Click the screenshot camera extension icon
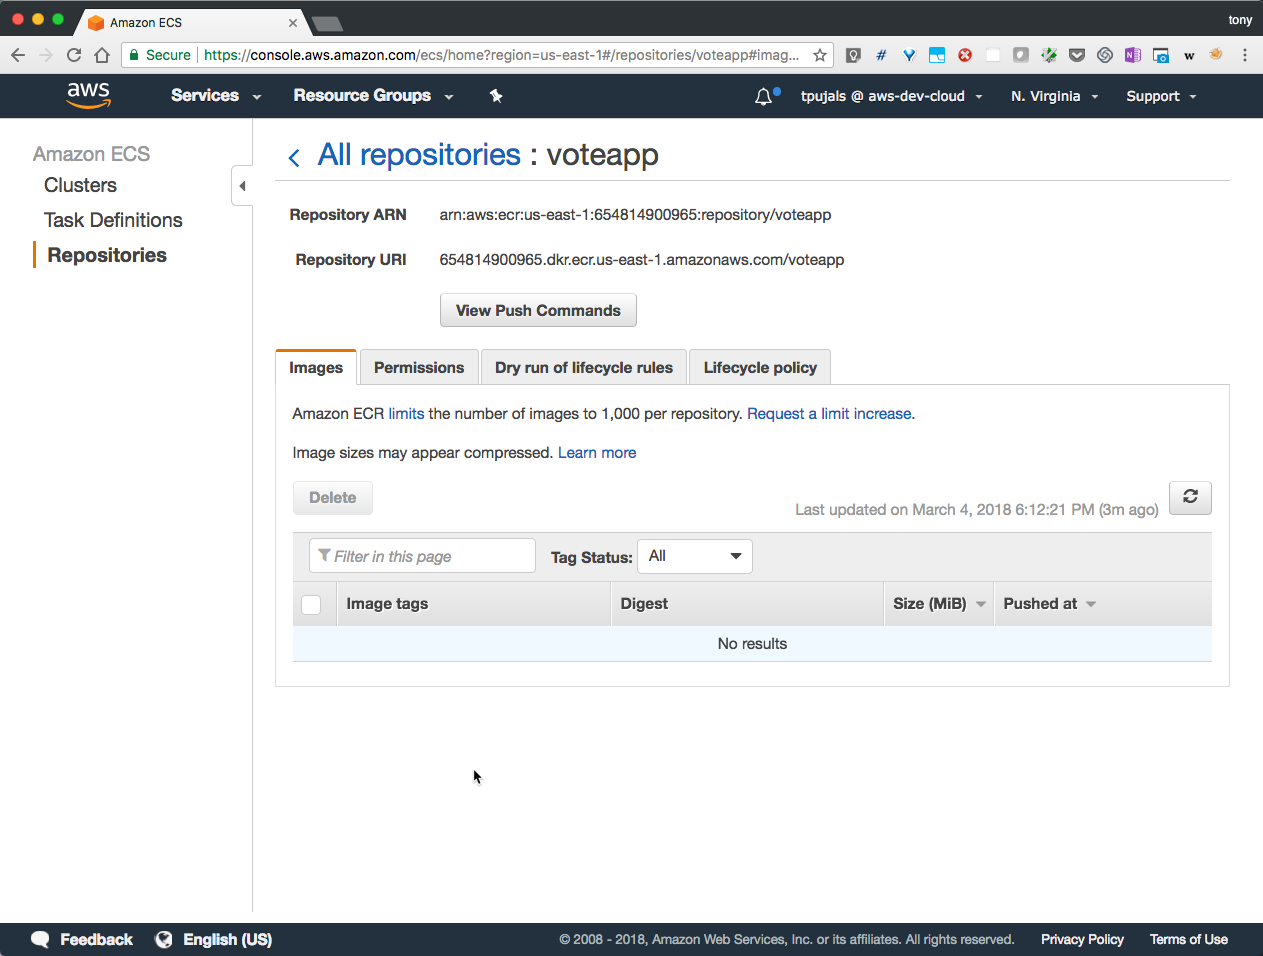 pyautogui.click(x=1161, y=55)
